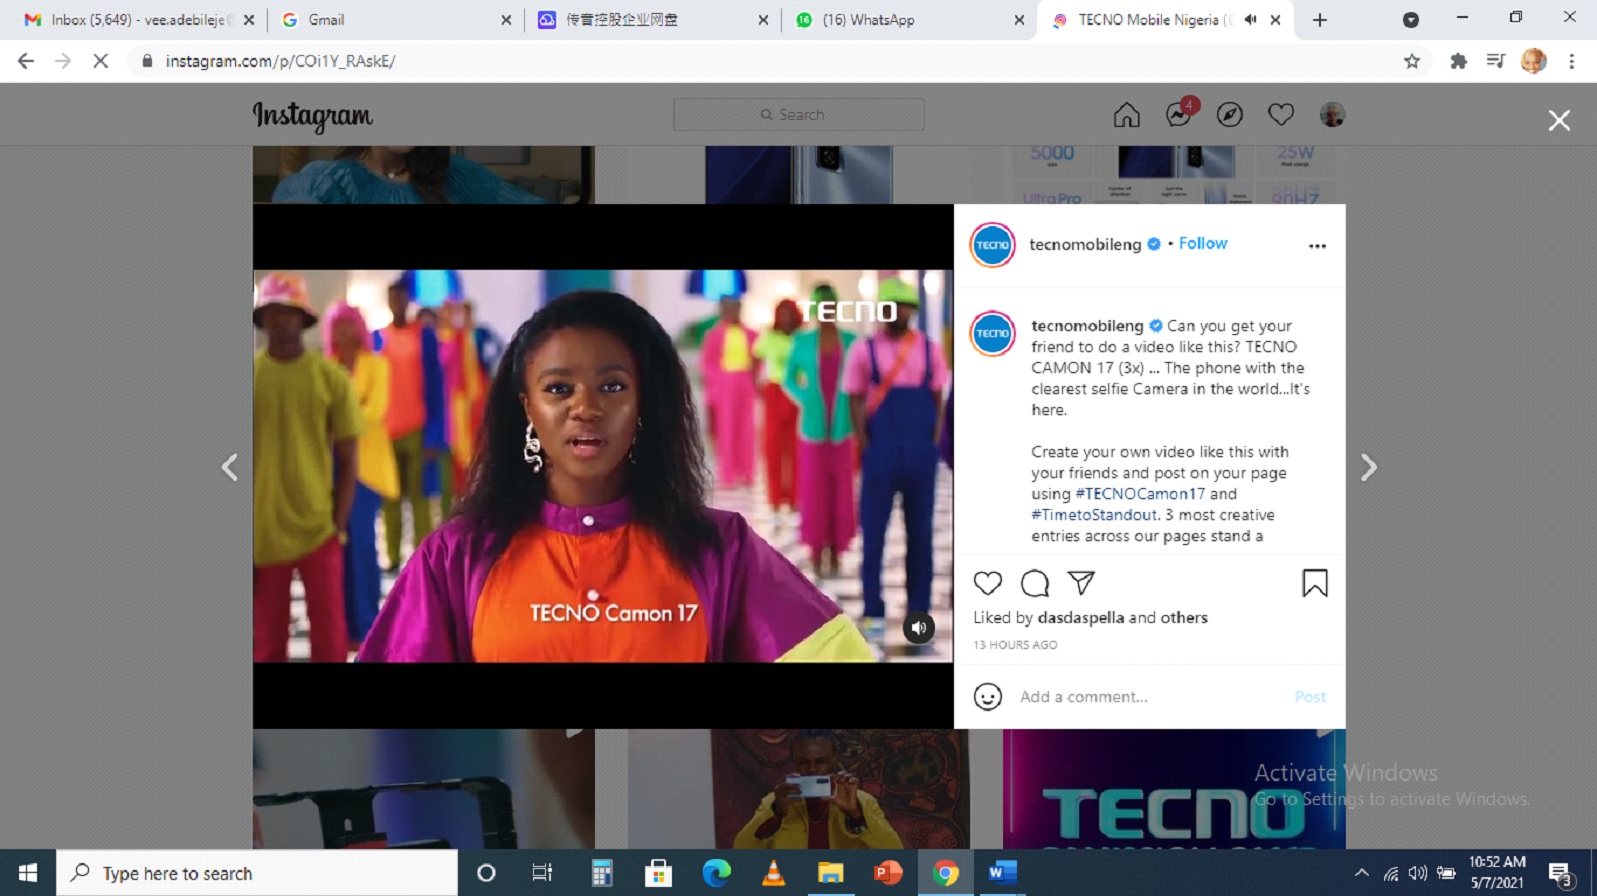1597x896 pixels.
Task: Open Instagram home feed icon
Action: pos(1126,115)
